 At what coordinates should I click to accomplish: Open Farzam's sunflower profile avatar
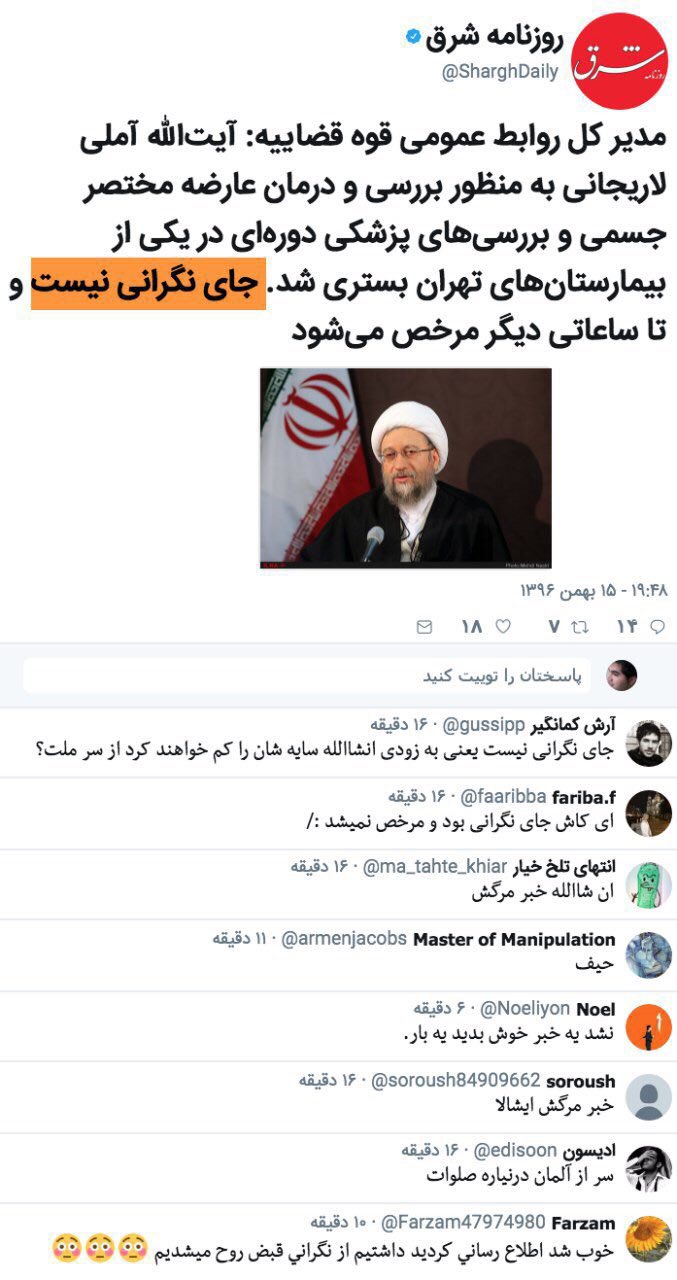click(648, 1239)
